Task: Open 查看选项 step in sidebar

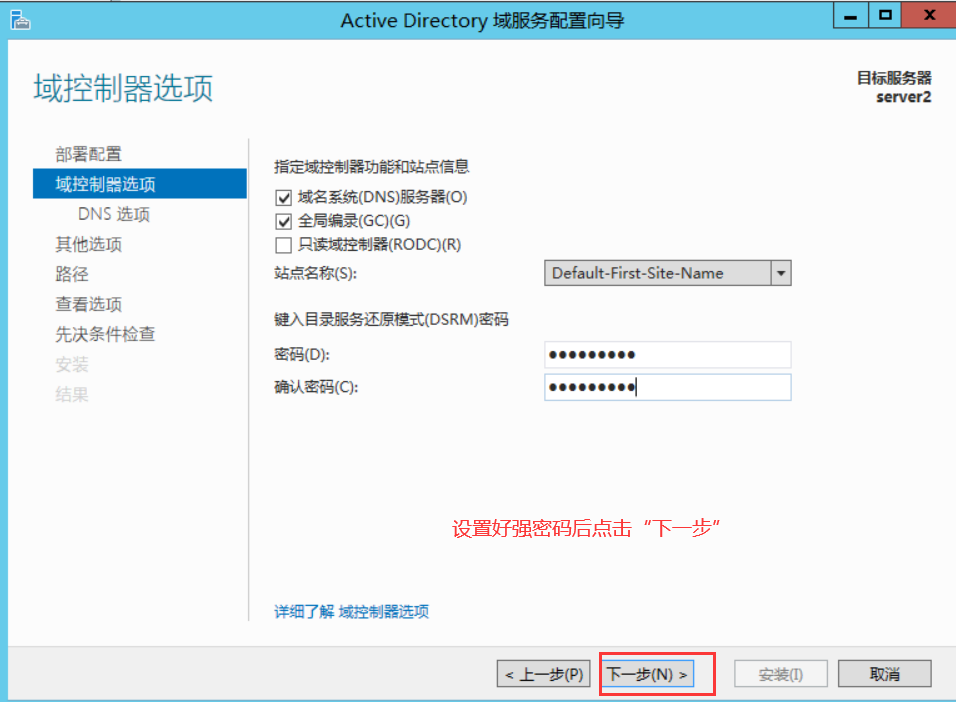Action: 88,304
